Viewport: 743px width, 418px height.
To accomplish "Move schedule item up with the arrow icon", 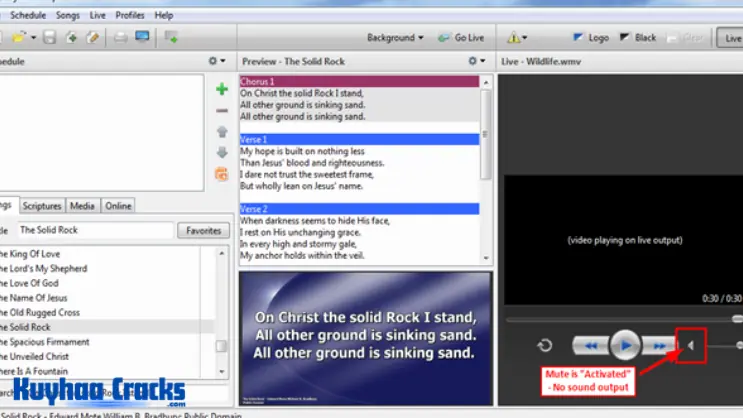I will click(x=221, y=131).
